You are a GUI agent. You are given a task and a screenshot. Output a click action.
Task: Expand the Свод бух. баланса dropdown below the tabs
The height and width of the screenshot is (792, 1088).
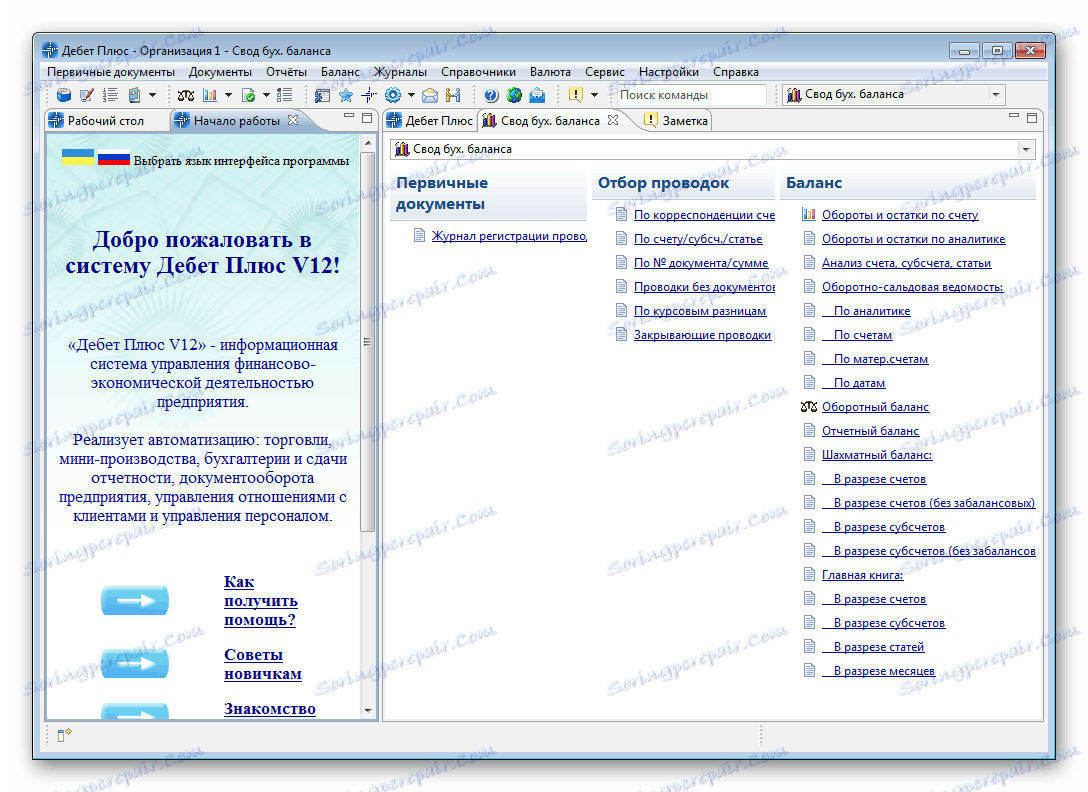pos(1026,149)
